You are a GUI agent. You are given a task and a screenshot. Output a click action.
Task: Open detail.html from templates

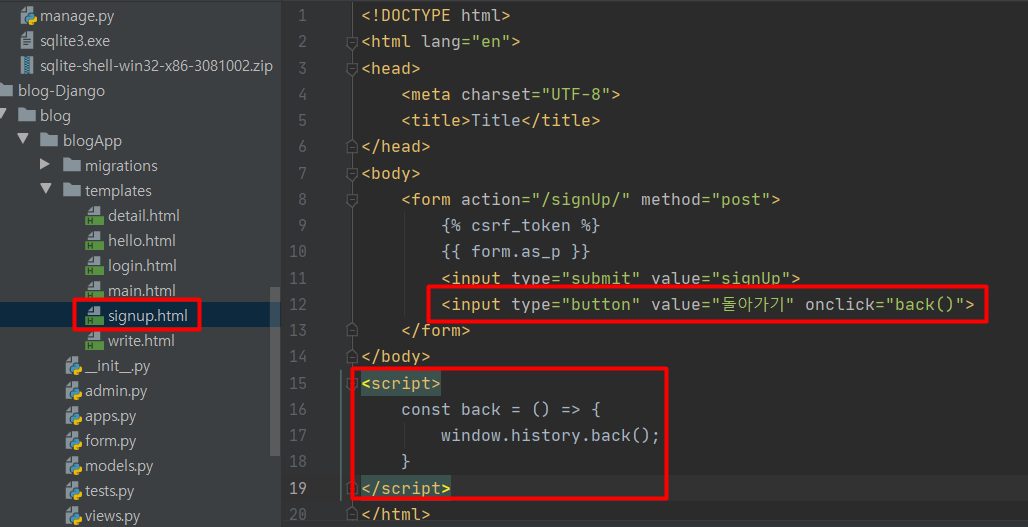(x=144, y=216)
